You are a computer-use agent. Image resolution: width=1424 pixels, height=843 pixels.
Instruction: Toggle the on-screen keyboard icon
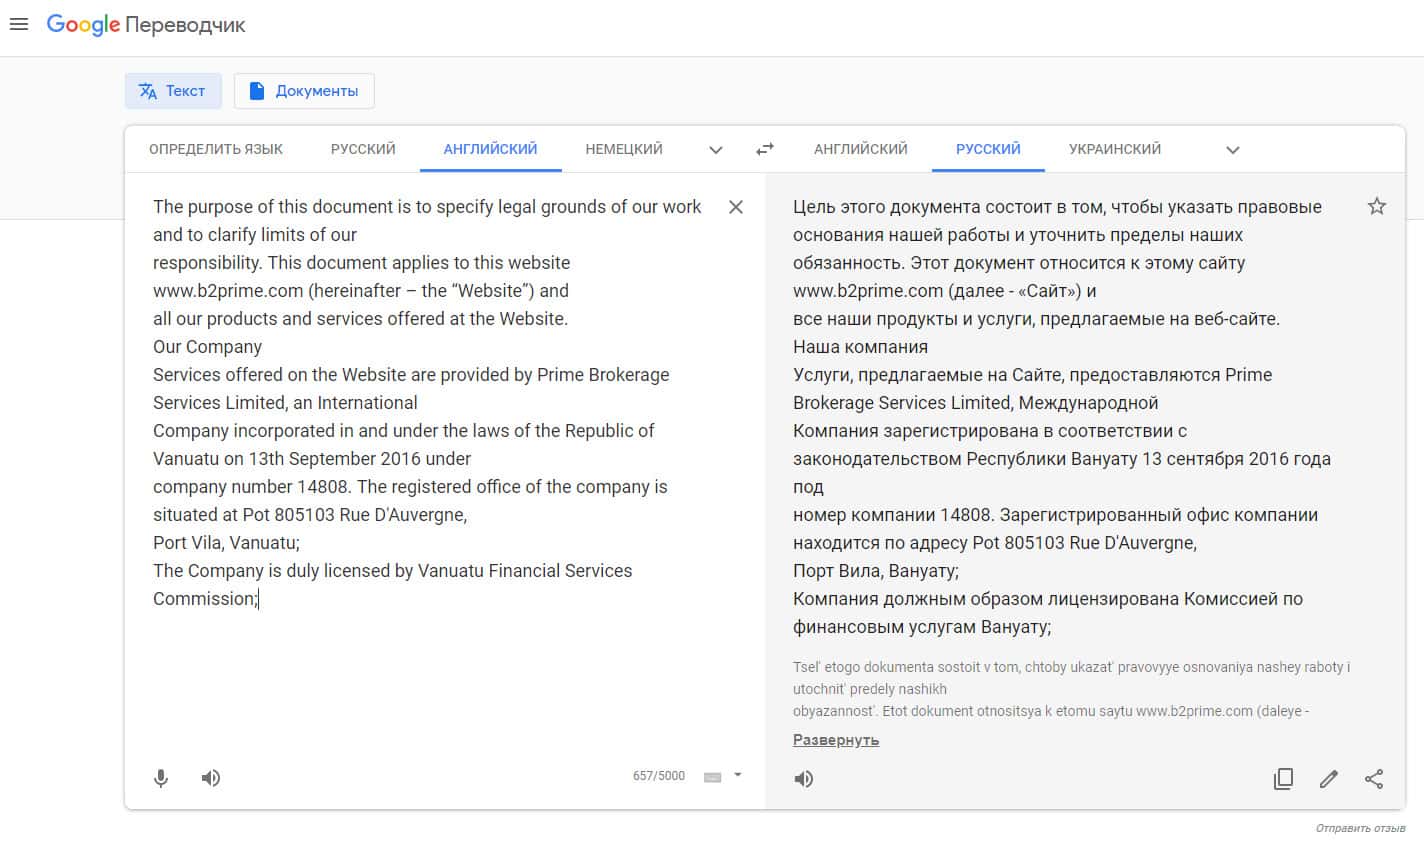[713, 777]
